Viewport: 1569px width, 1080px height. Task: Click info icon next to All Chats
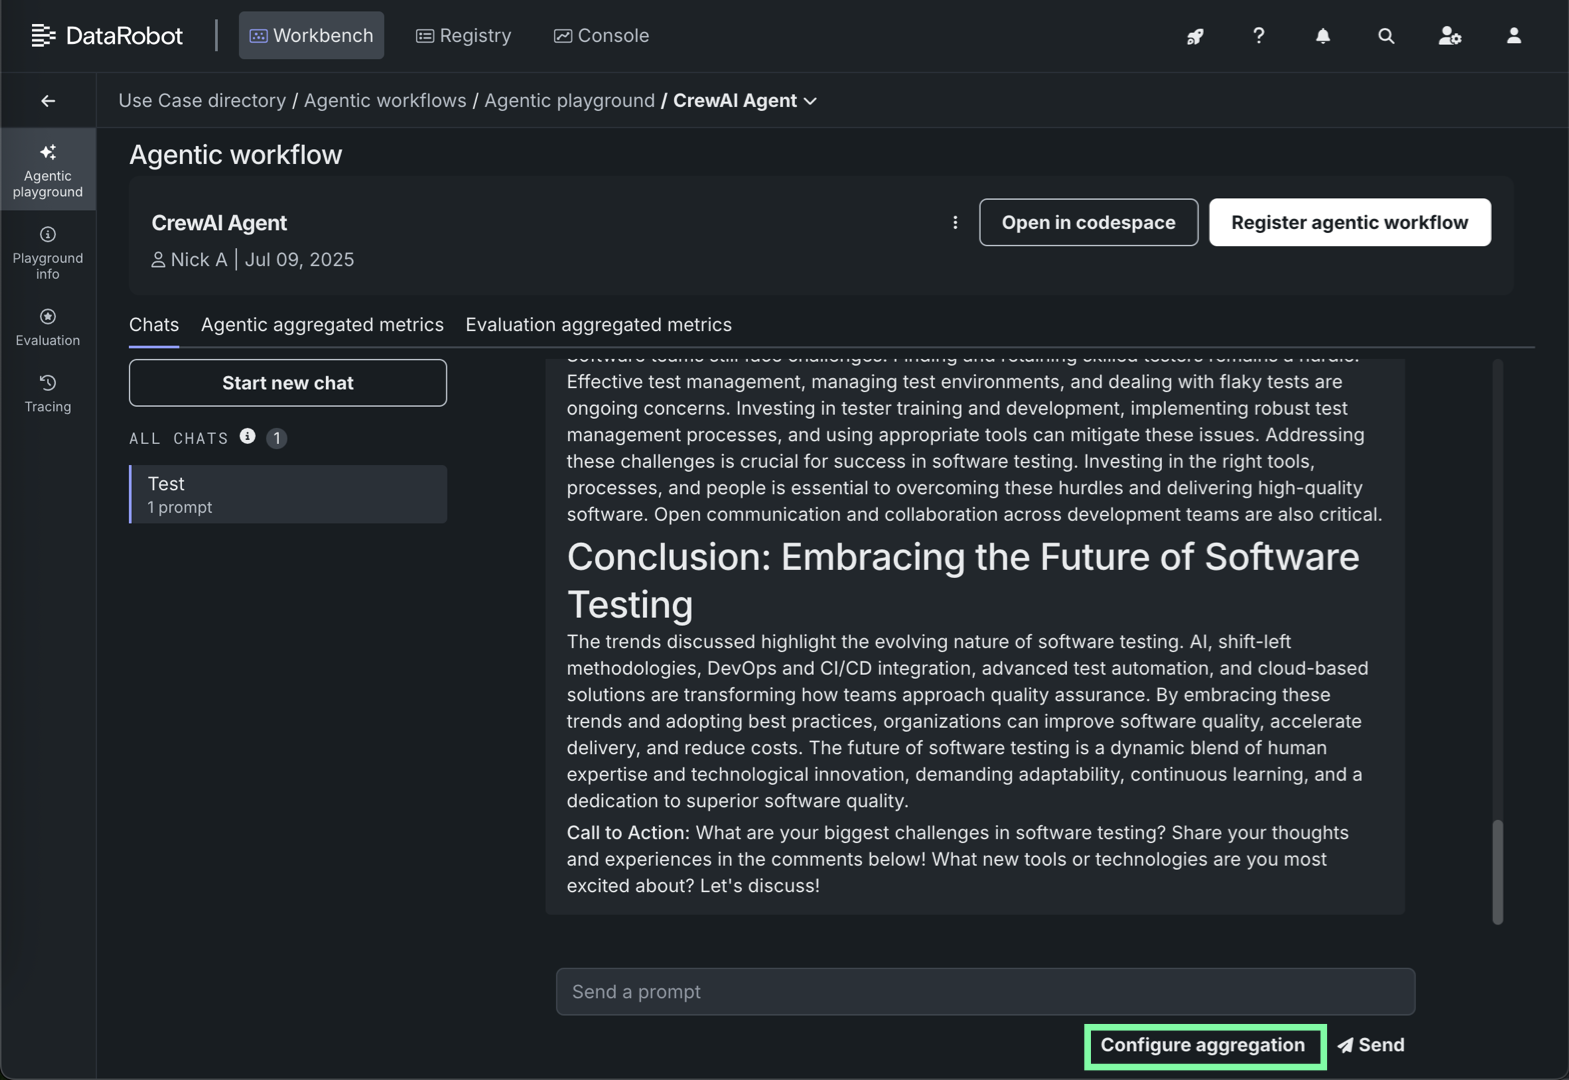[x=247, y=437]
